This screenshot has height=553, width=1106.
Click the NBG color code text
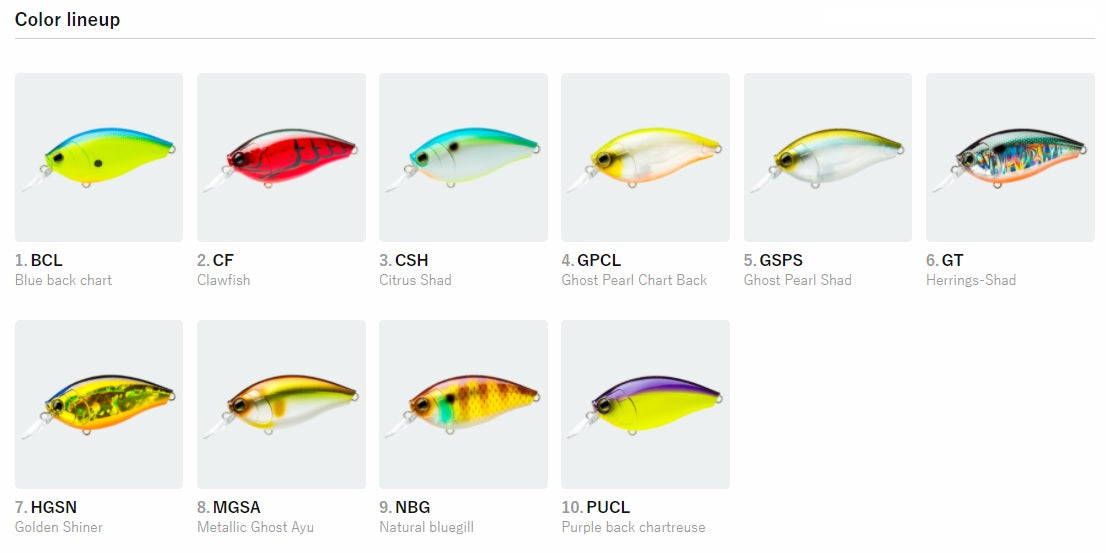tap(413, 507)
